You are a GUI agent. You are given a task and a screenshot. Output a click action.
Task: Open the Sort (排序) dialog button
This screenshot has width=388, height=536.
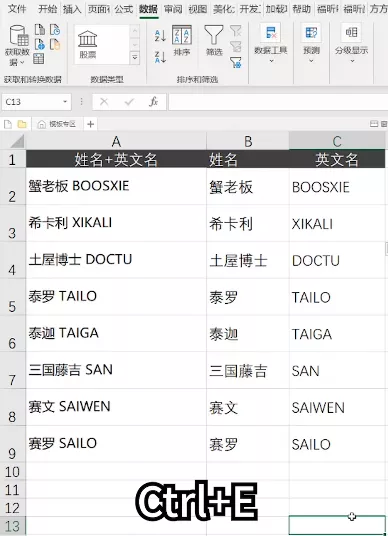click(182, 41)
